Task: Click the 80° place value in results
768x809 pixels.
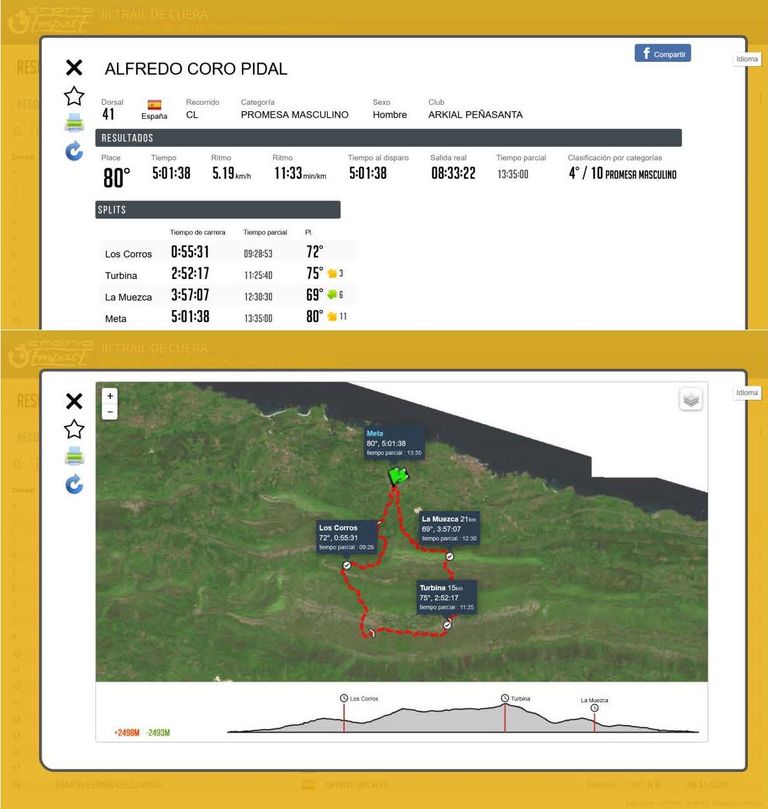Action: 117,177
